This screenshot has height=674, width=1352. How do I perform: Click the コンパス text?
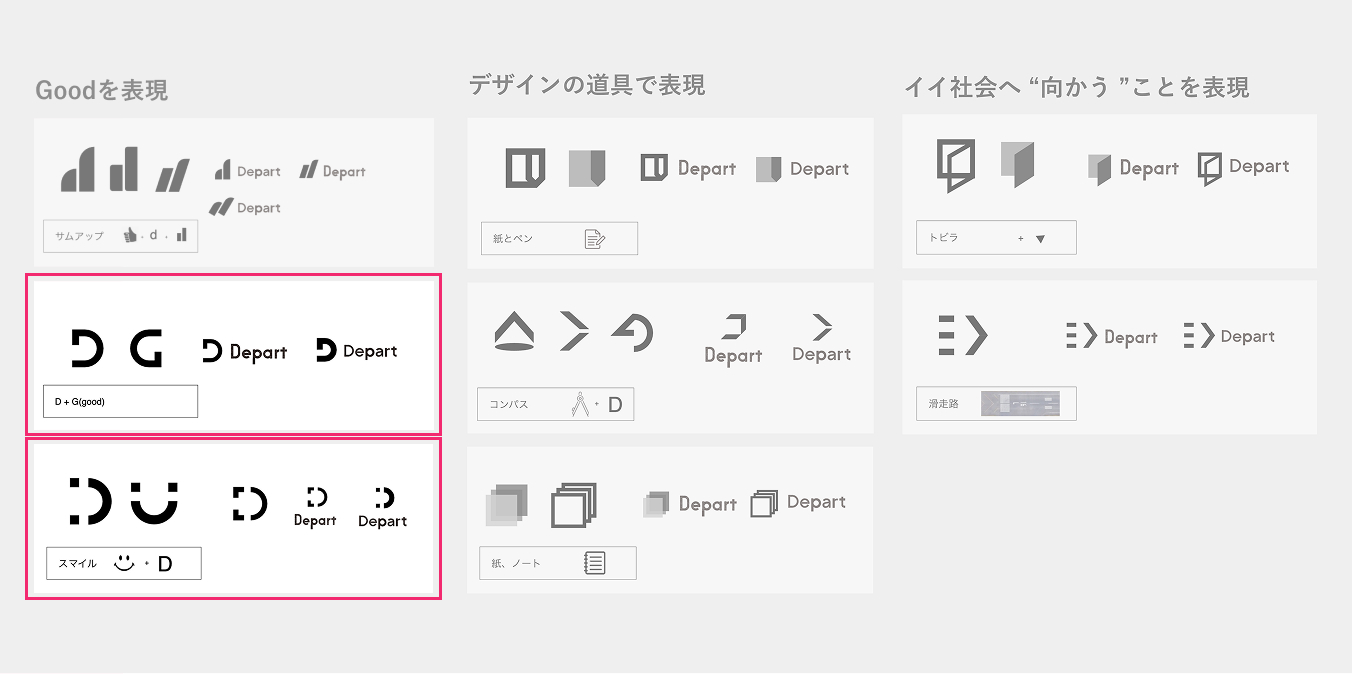coord(508,405)
